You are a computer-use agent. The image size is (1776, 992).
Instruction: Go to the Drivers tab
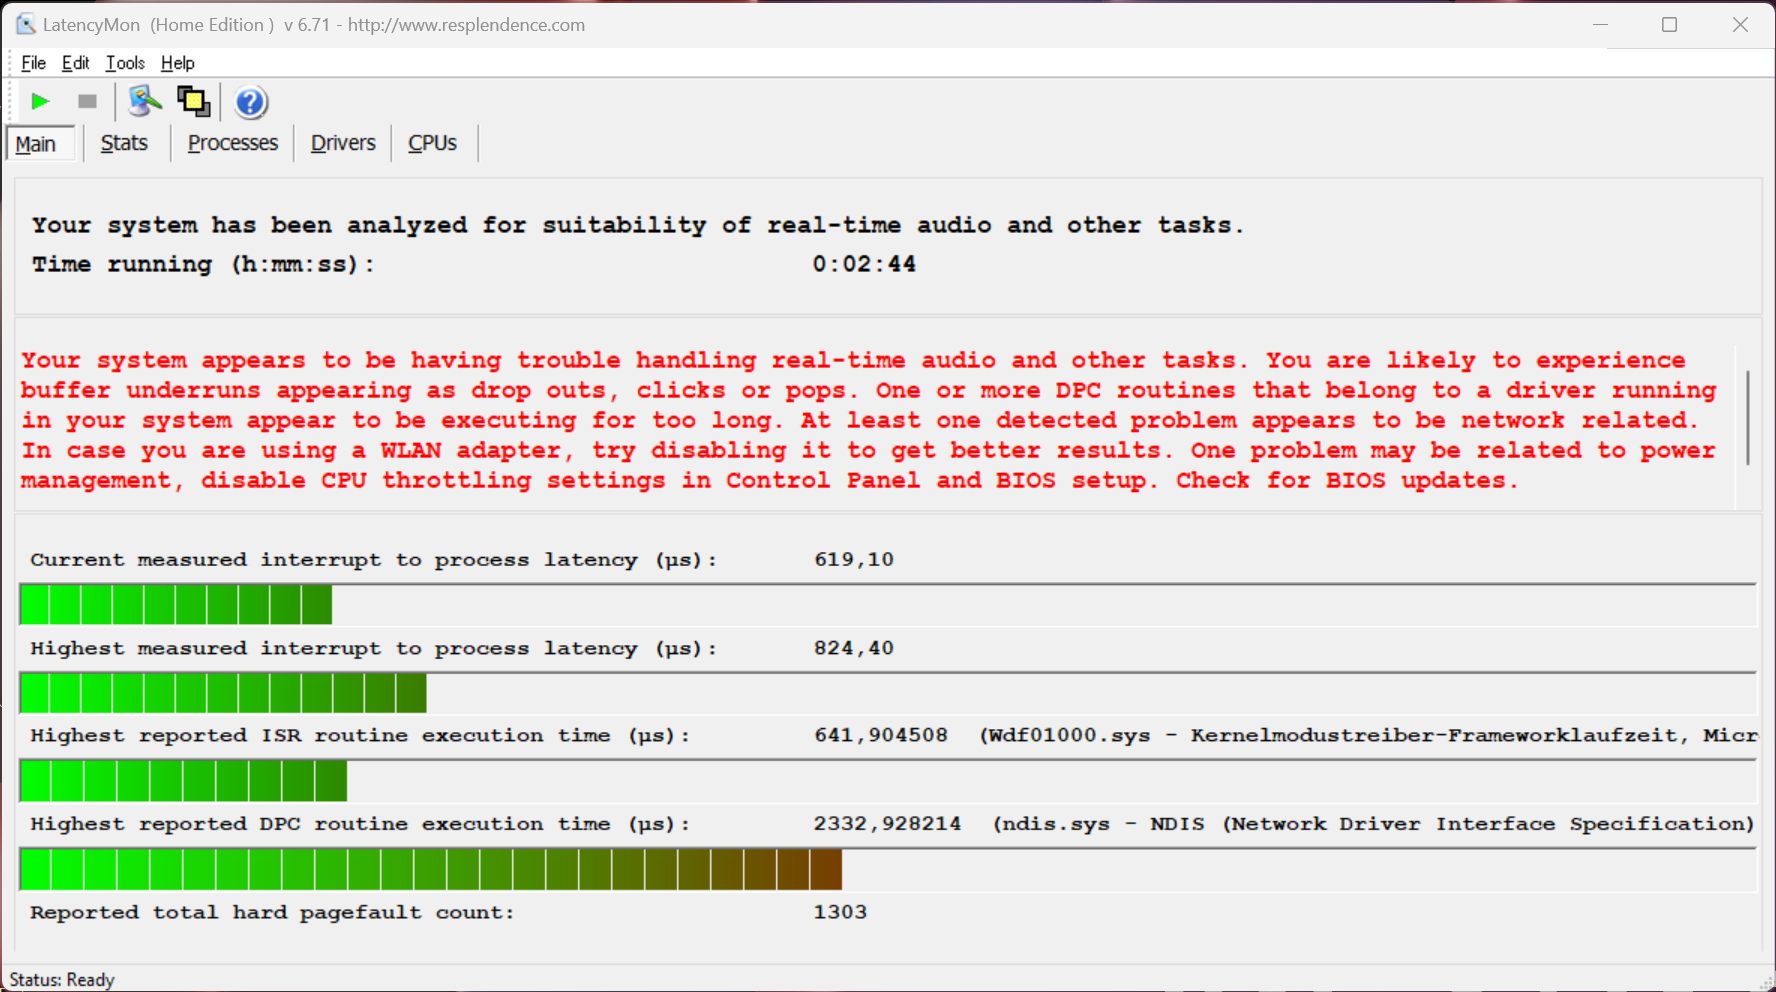click(343, 144)
